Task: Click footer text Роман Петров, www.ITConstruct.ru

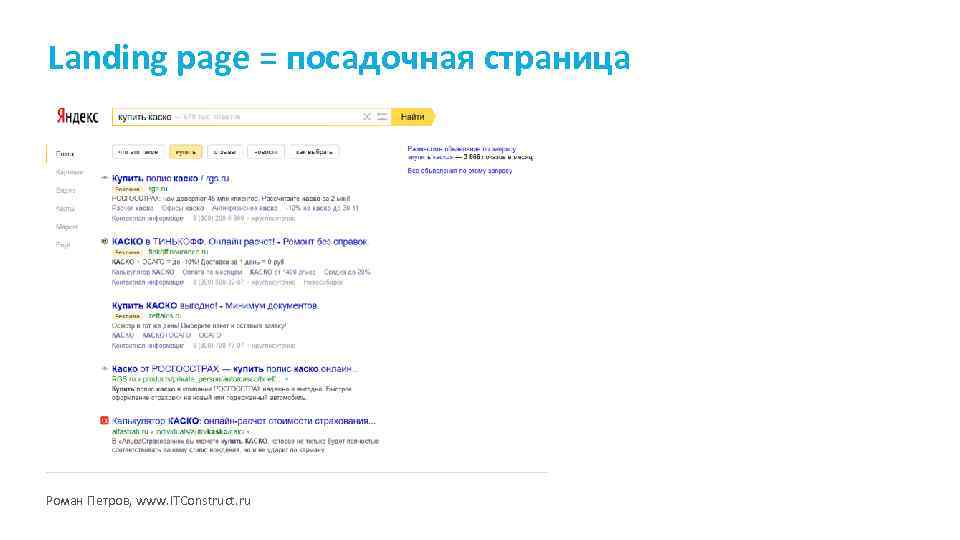Action: click(148, 501)
